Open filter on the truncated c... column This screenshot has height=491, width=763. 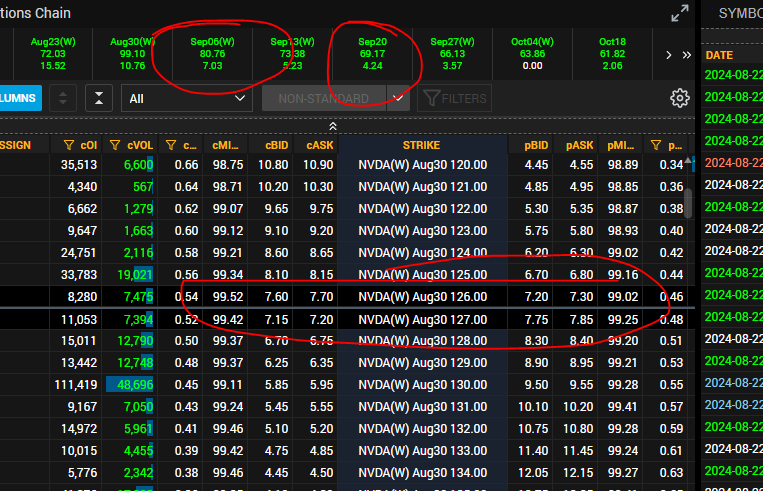[x=171, y=145]
